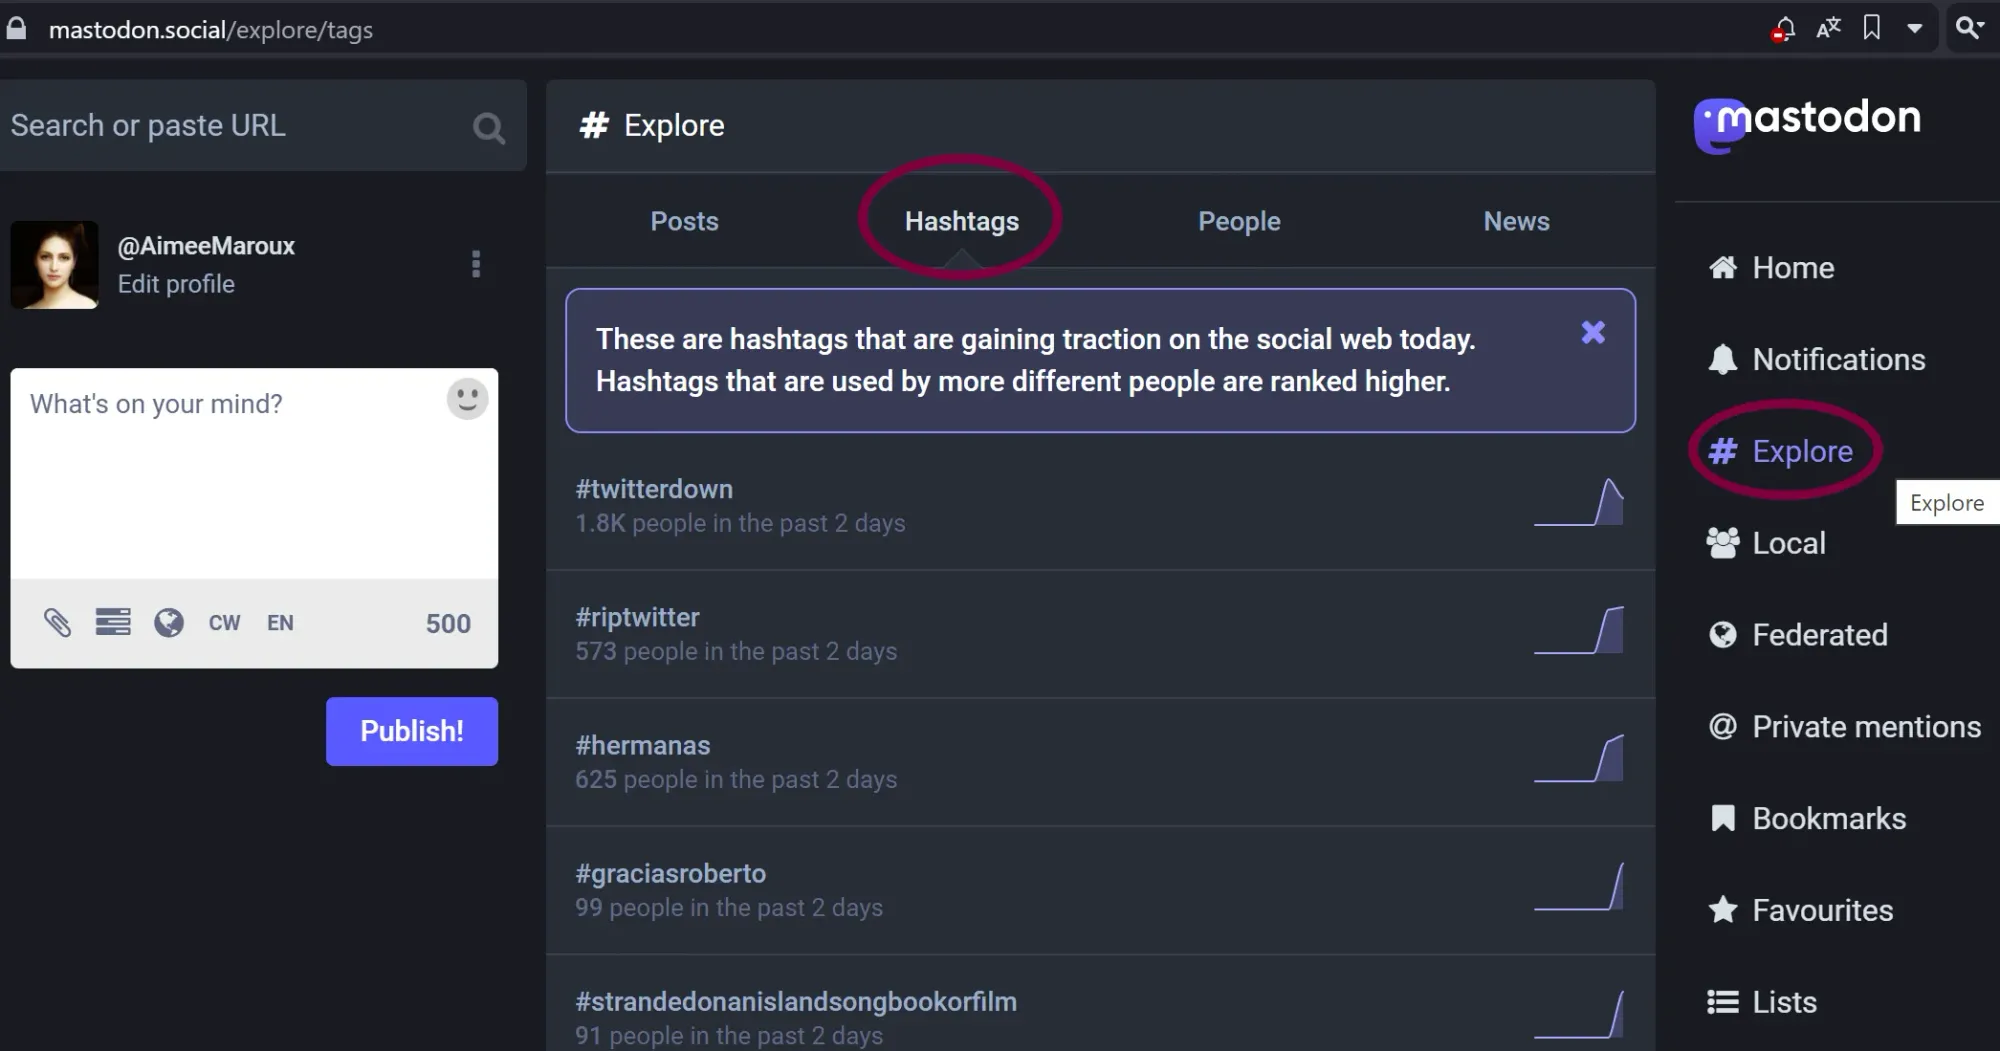Switch to the Hashtags tab
The width and height of the screenshot is (2000, 1051).
(962, 221)
